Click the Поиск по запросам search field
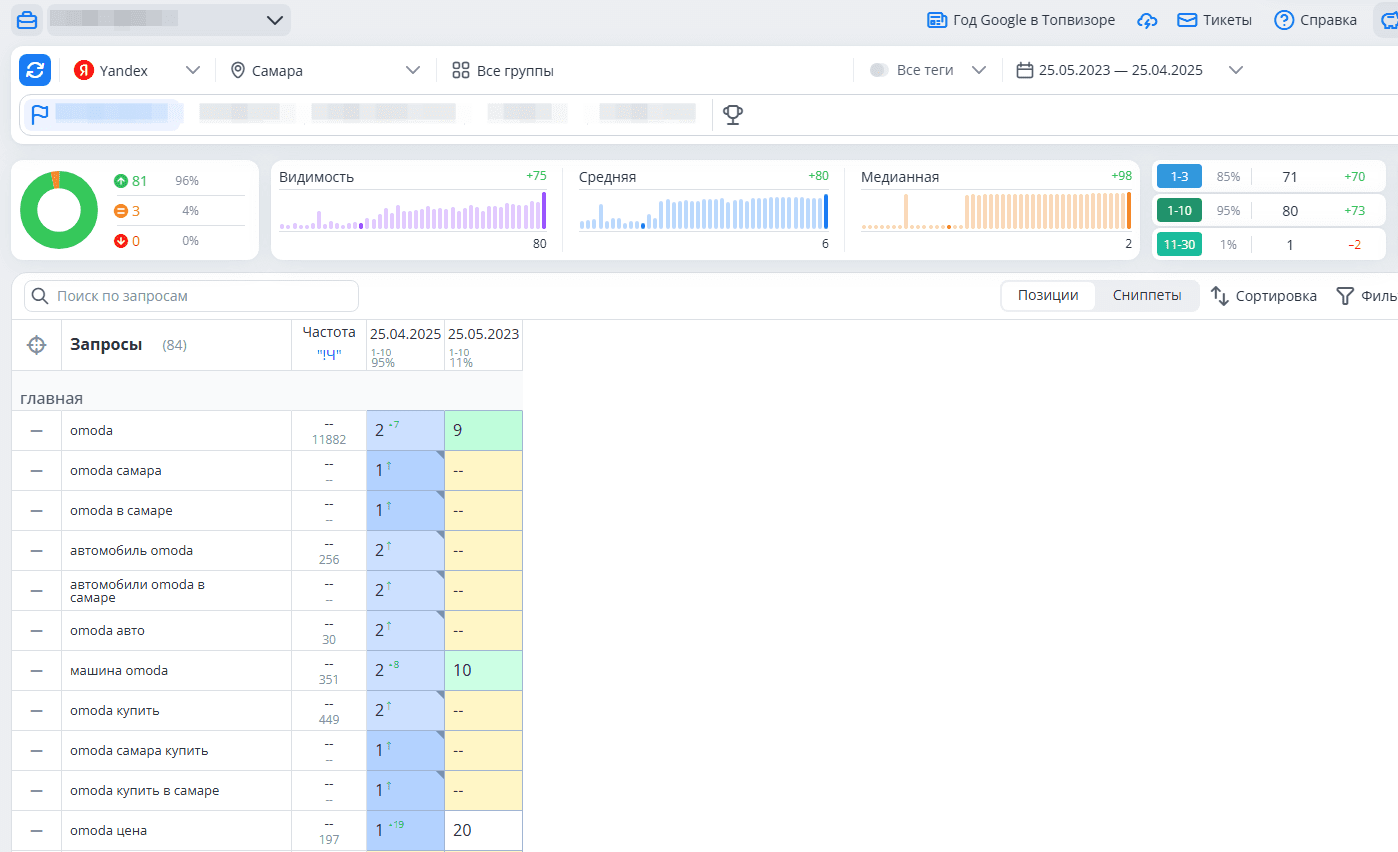Screen dimensions: 1398x852 coord(192,296)
